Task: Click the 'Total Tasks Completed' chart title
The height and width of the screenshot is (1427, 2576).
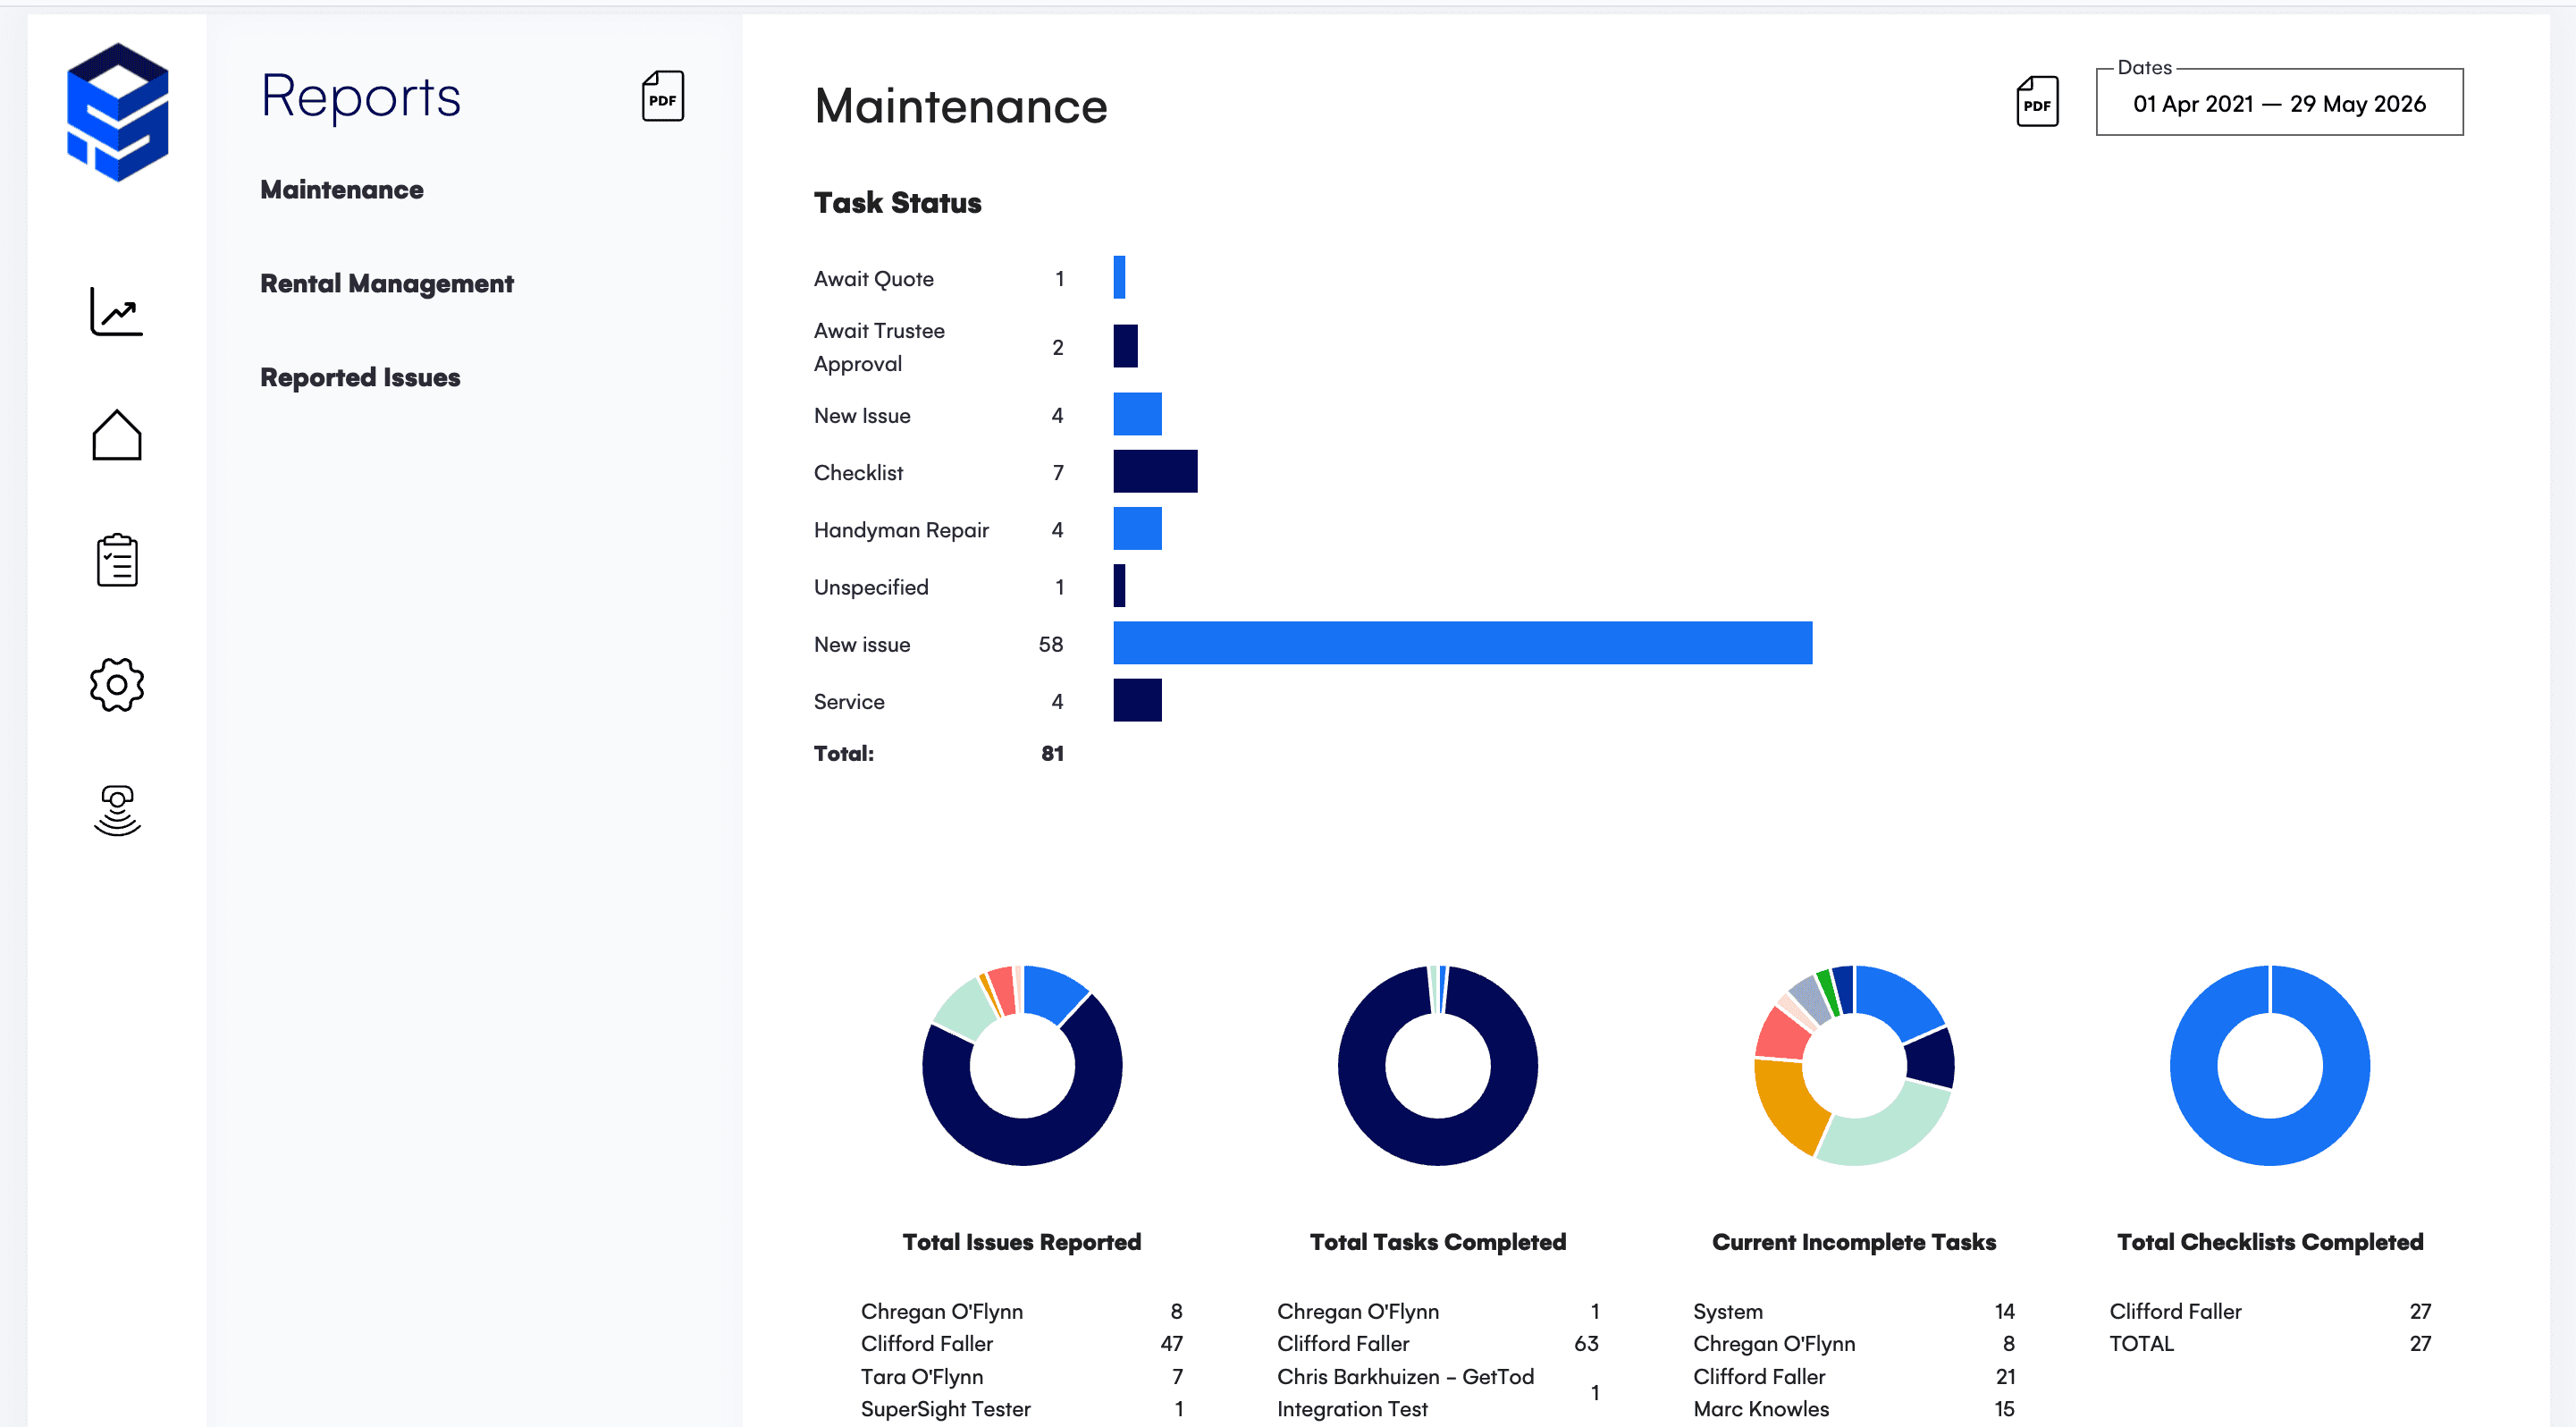Action: click(x=1438, y=1242)
